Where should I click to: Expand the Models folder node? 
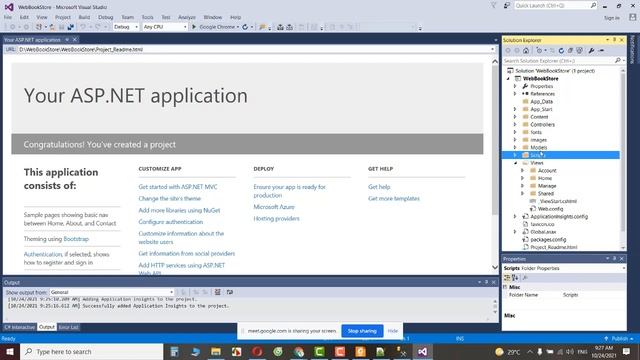pyautogui.click(x=515, y=147)
